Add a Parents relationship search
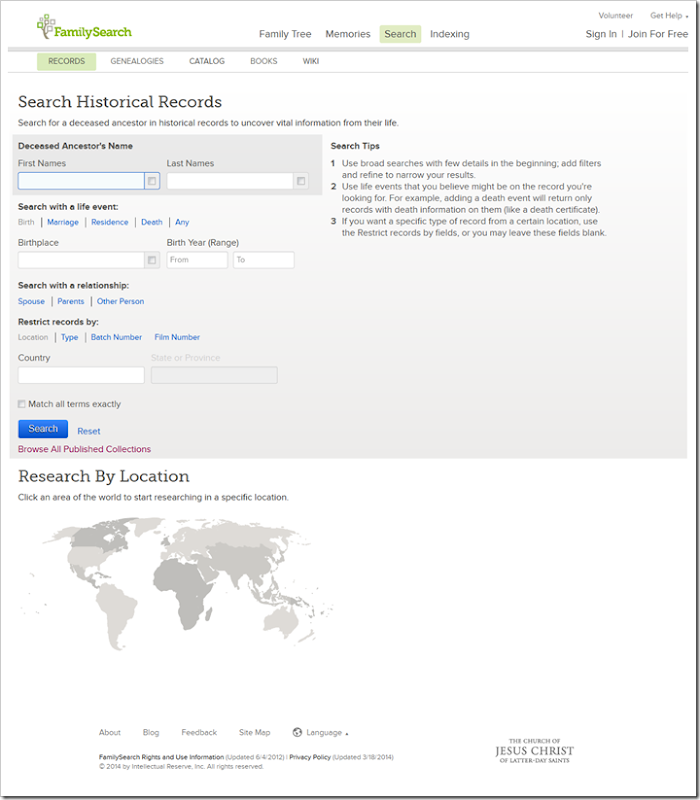The image size is (700, 800). [x=71, y=302]
